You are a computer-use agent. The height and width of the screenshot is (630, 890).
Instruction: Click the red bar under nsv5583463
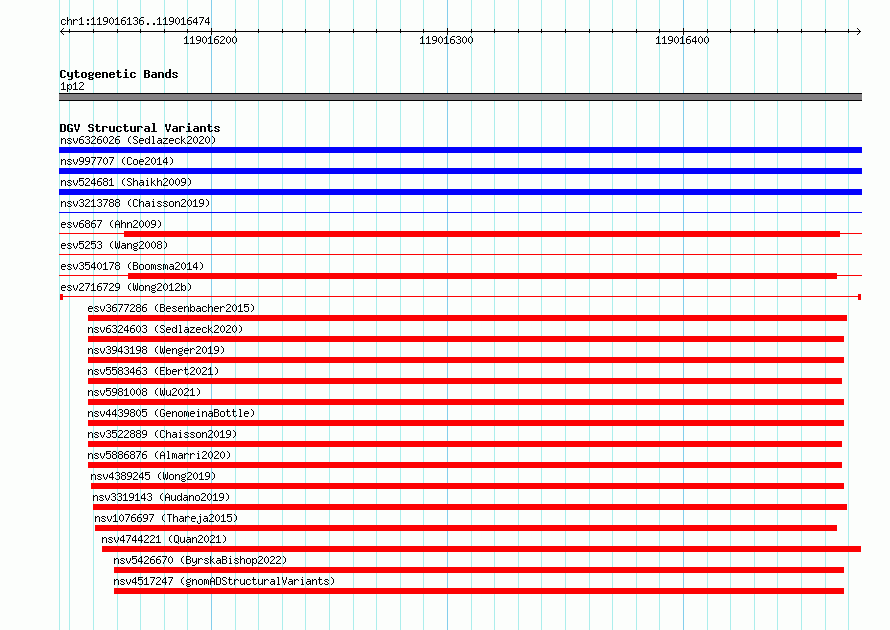pyautogui.click(x=465, y=381)
